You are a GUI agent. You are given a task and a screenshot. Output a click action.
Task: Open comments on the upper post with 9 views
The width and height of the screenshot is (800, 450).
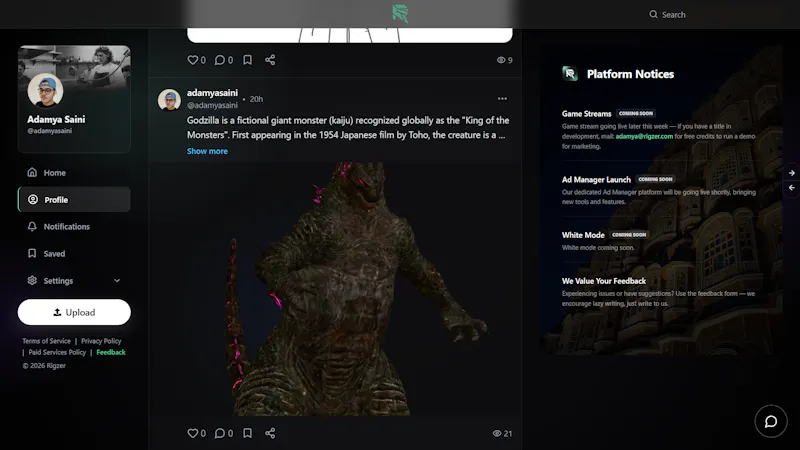click(x=219, y=60)
